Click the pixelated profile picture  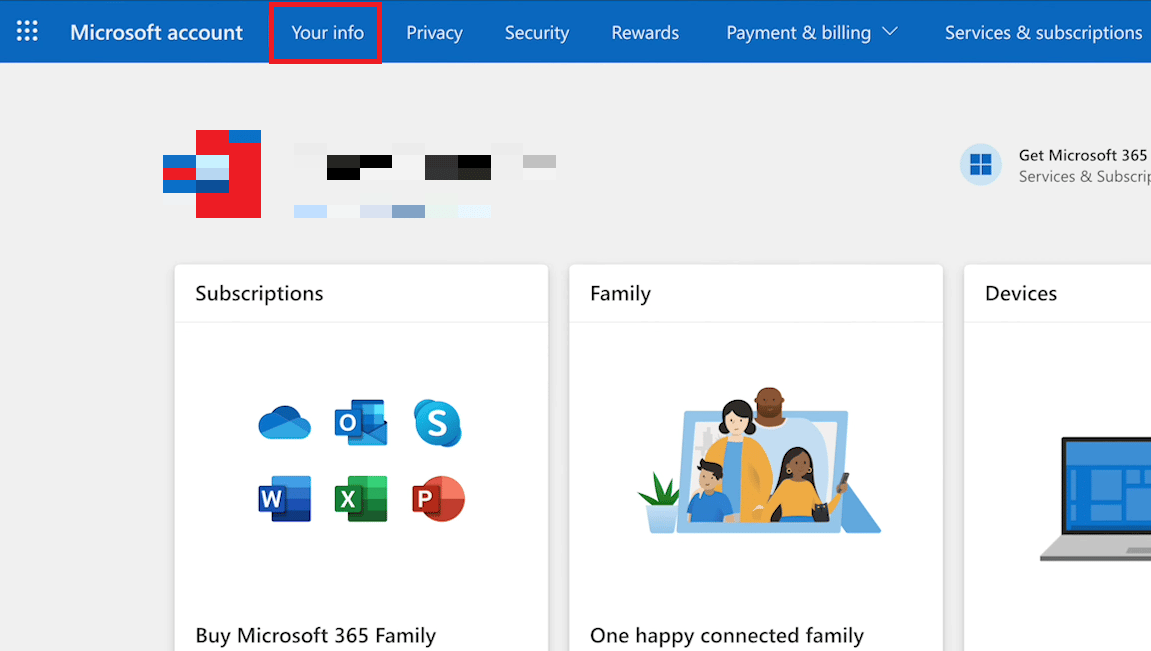[x=212, y=174]
